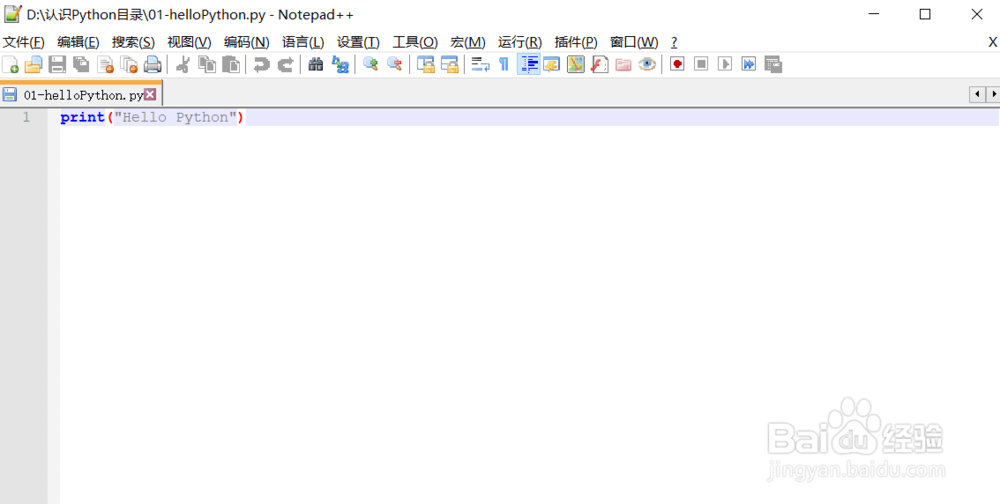This screenshot has height=504, width=1000.
Task: Open the 窗口(W) menu
Action: 634,42
